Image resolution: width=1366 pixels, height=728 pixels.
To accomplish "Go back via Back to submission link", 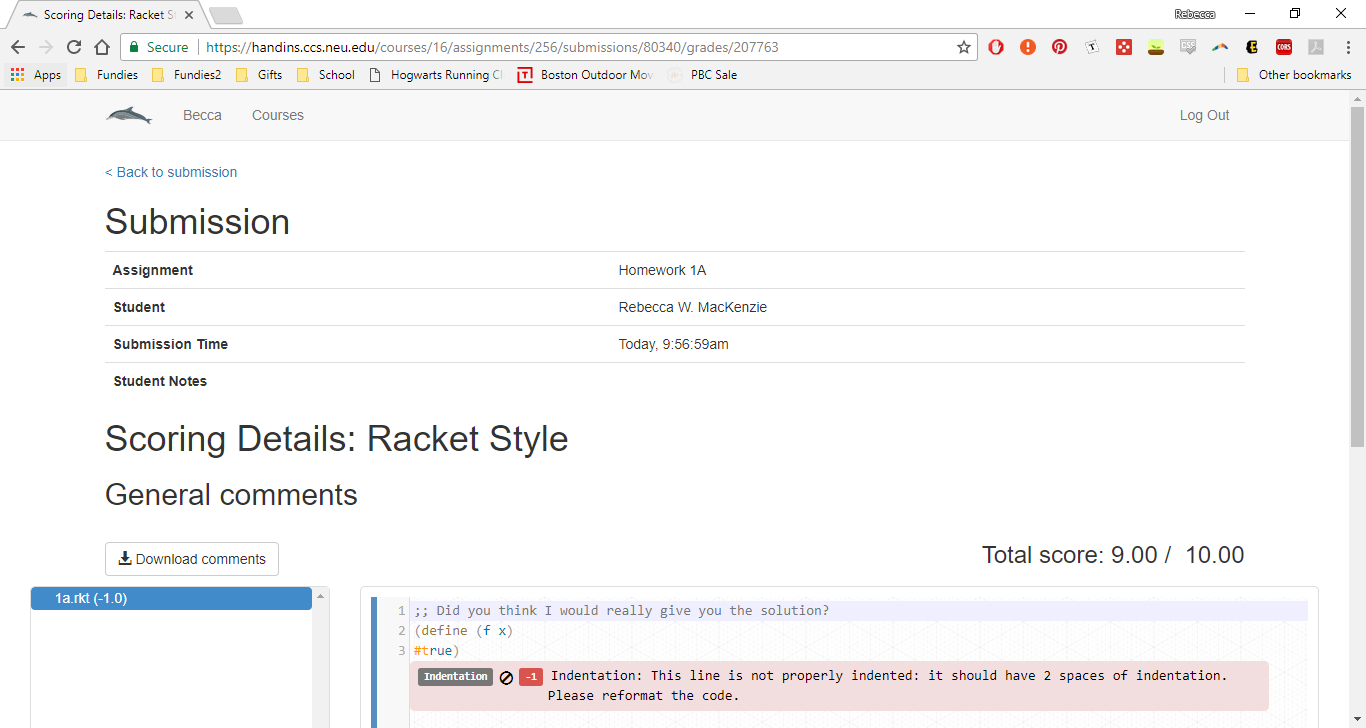I will pyautogui.click(x=171, y=172).
